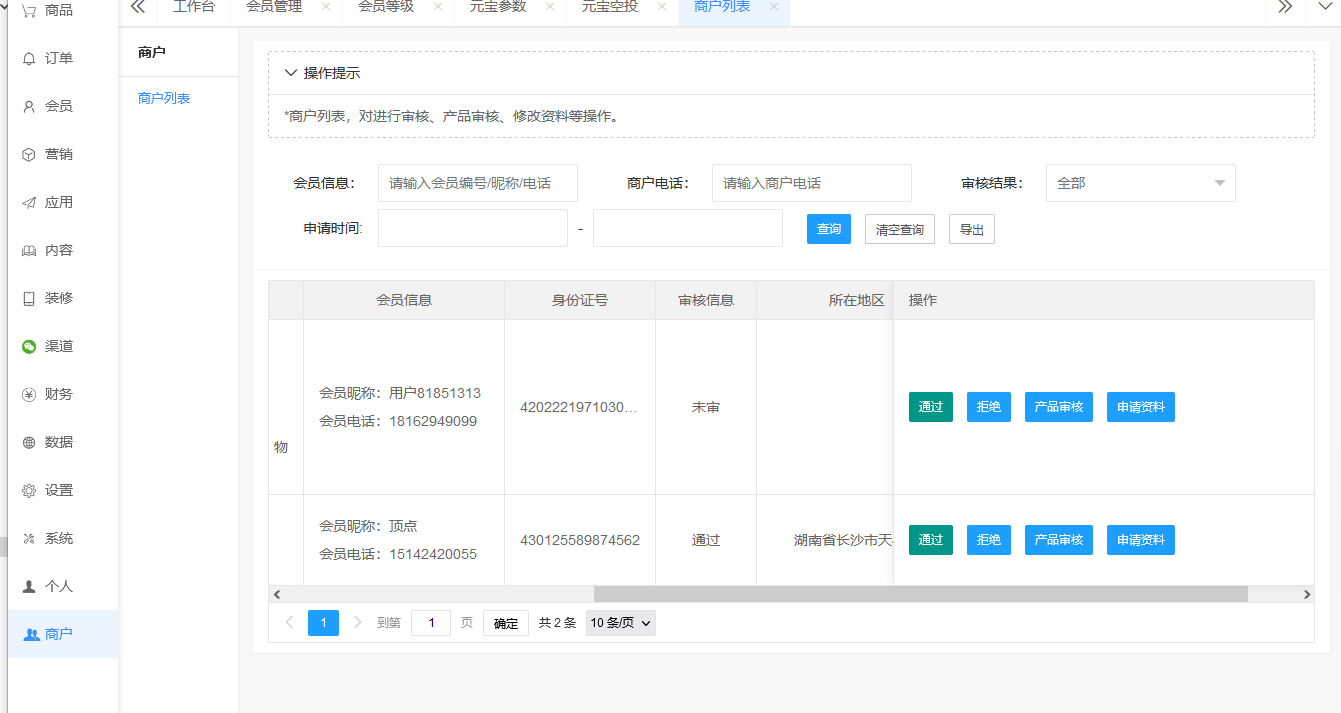Click the 数据 globe icon in sidebar

[29, 443]
